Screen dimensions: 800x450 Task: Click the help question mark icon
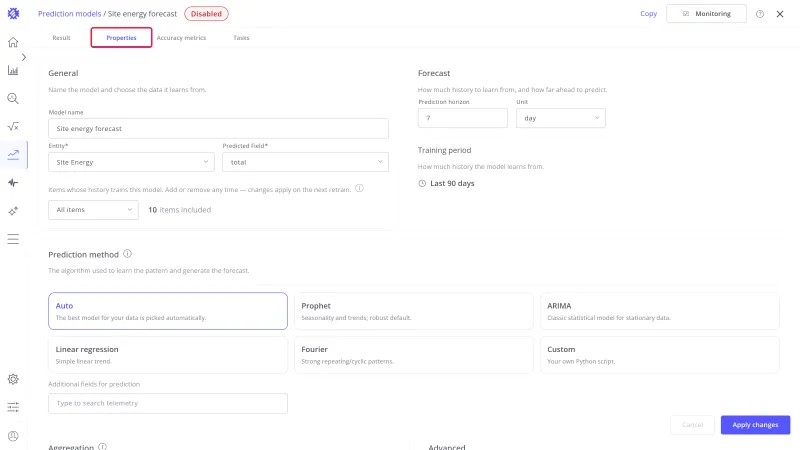(x=760, y=14)
